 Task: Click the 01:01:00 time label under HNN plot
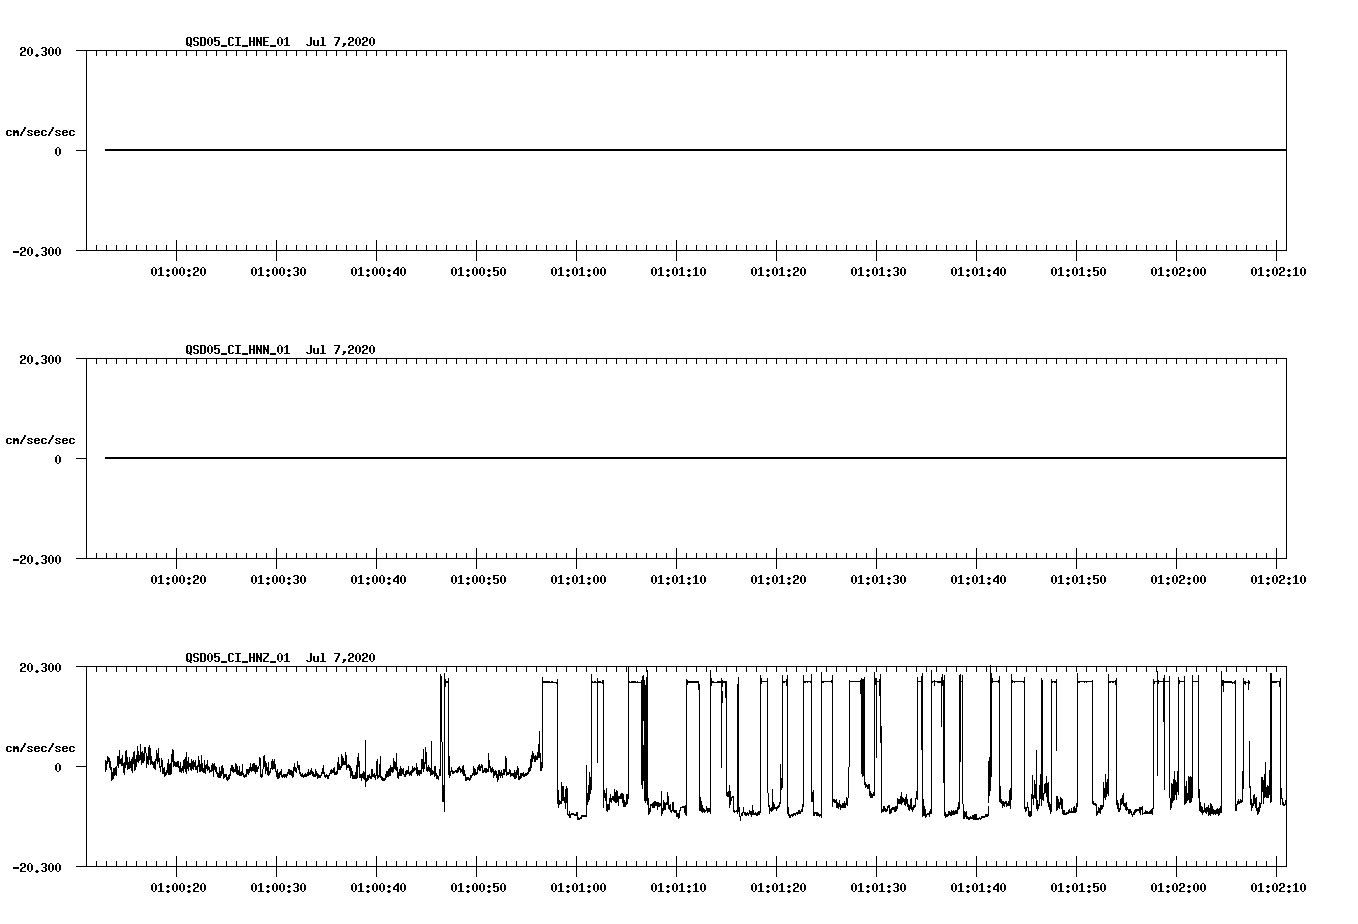578,579
